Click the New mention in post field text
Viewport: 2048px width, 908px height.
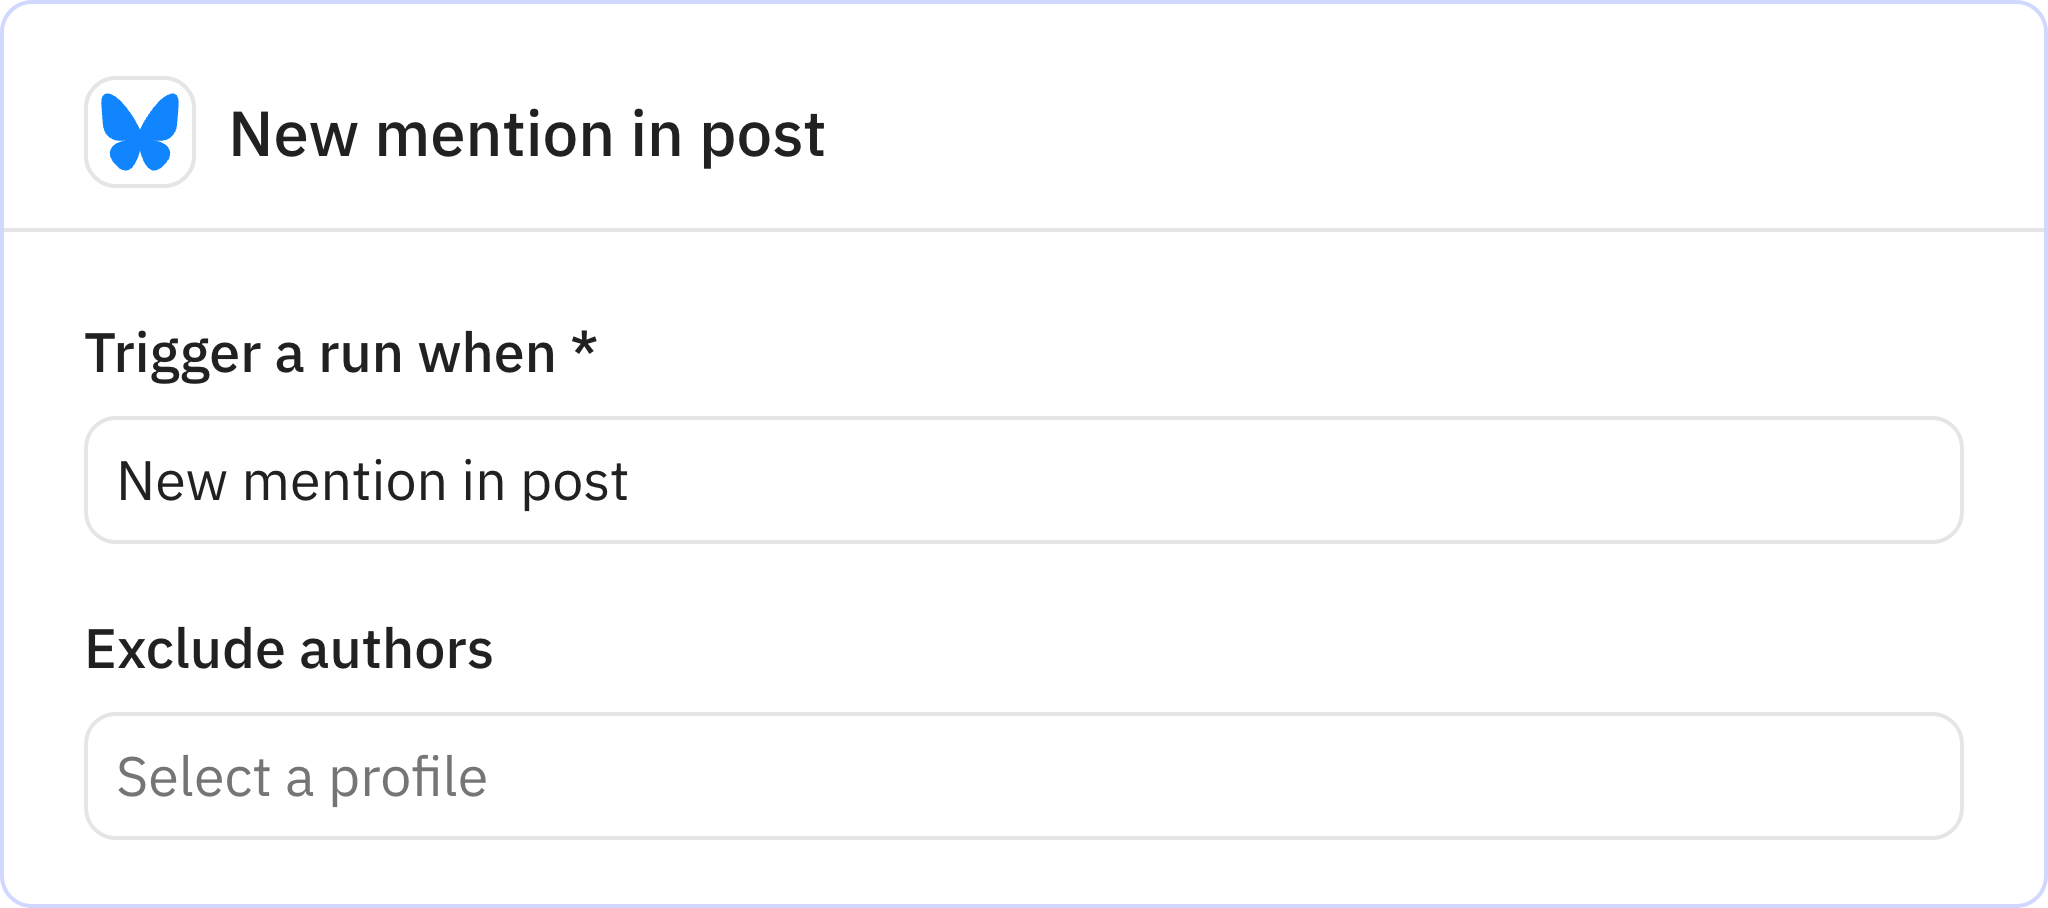(x=374, y=481)
